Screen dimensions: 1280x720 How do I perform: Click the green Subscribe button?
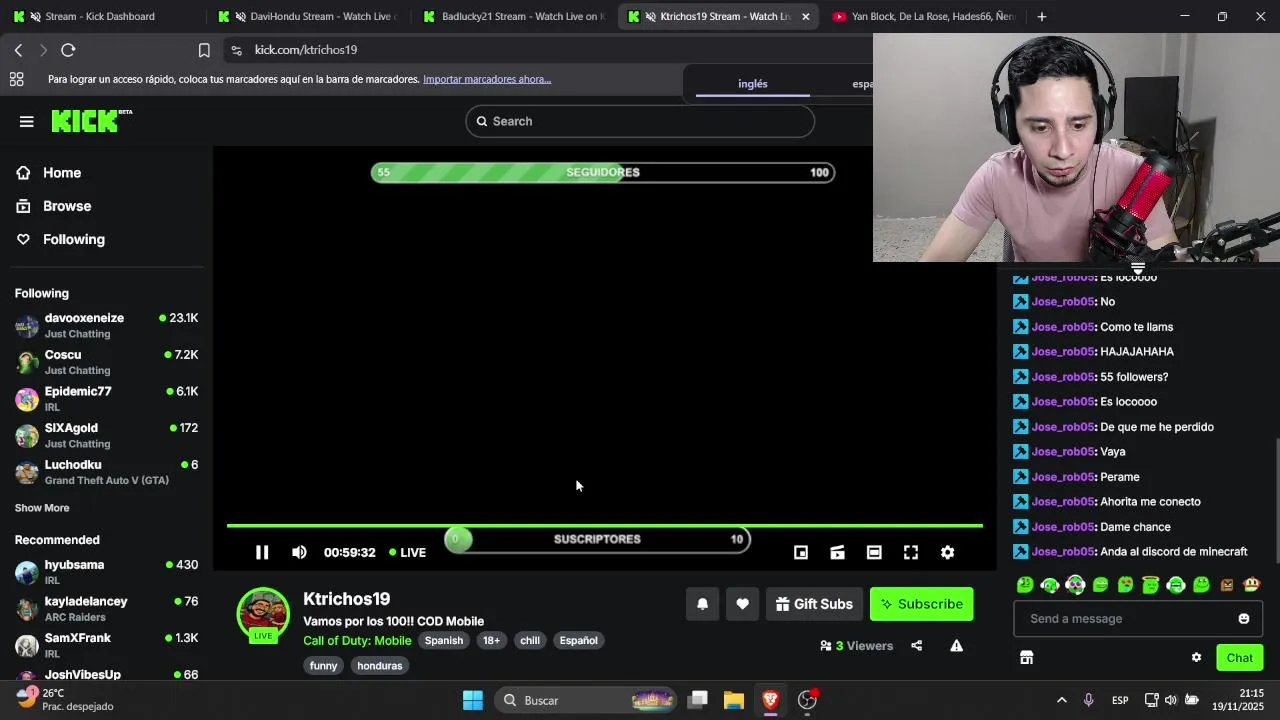click(x=921, y=604)
